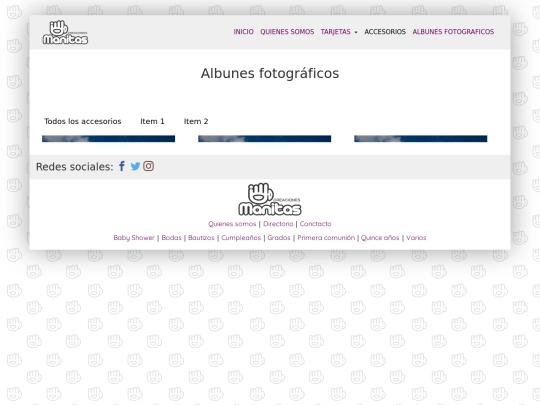Screen dimensions: 540x405
Task: Visit the Varios category link
Action: pos(416,238)
